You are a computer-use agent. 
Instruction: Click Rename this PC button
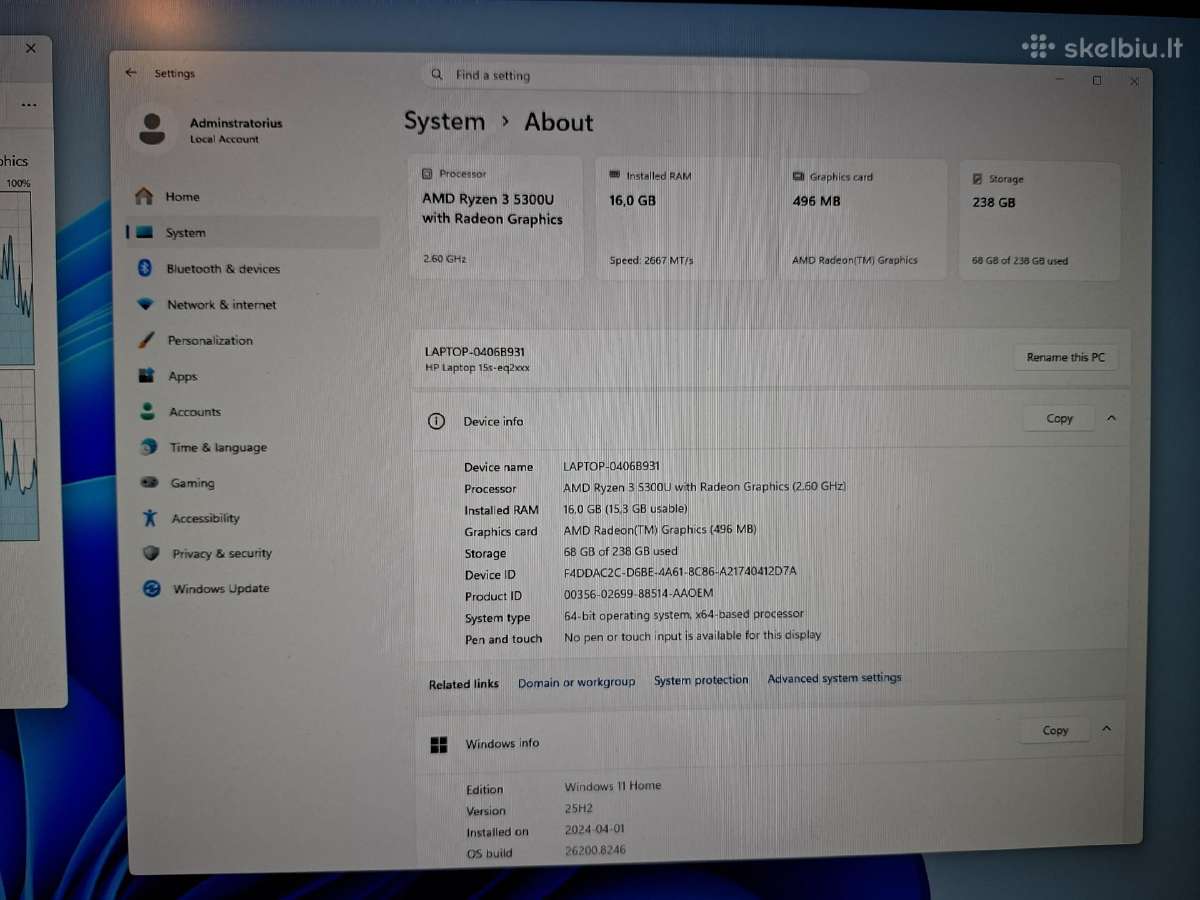(1066, 357)
